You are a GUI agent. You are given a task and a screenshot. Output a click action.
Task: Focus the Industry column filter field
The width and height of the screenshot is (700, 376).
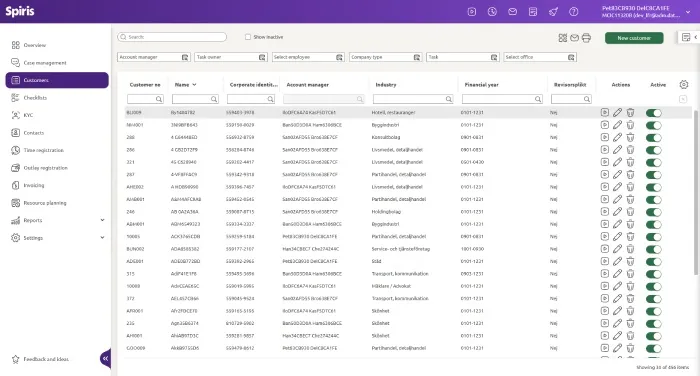(x=413, y=99)
